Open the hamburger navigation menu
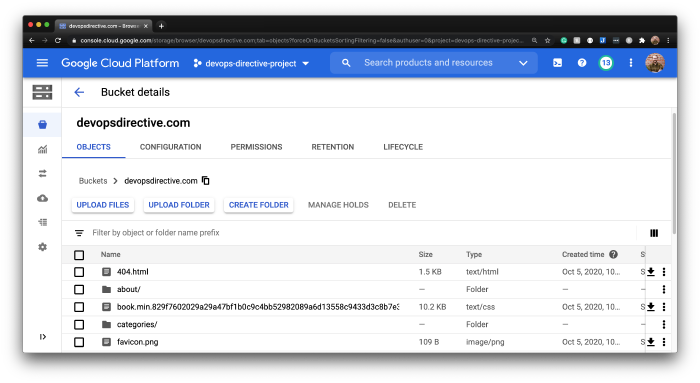The image size is (700, 383). tap(42, 63)
